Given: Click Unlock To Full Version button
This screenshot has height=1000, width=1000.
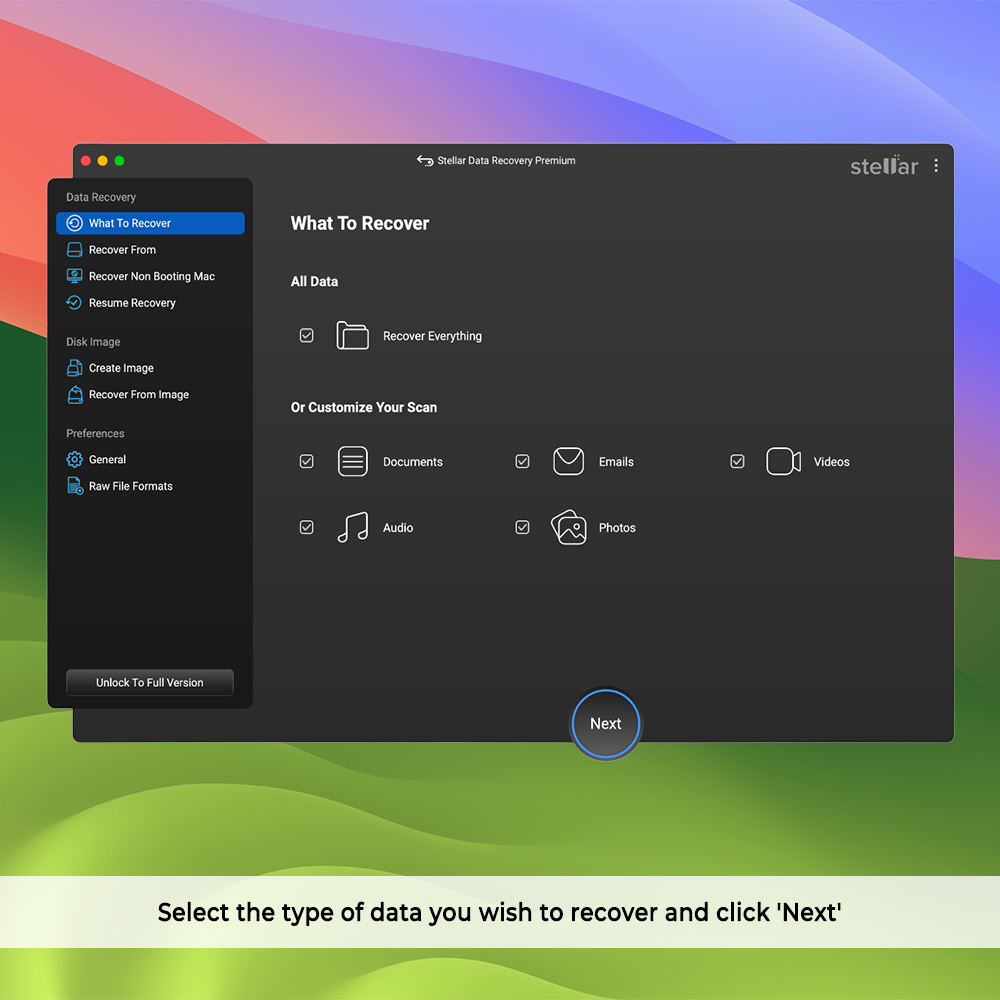Looking at the screenshot, I should pyautogui.click(x=150, y=683).
